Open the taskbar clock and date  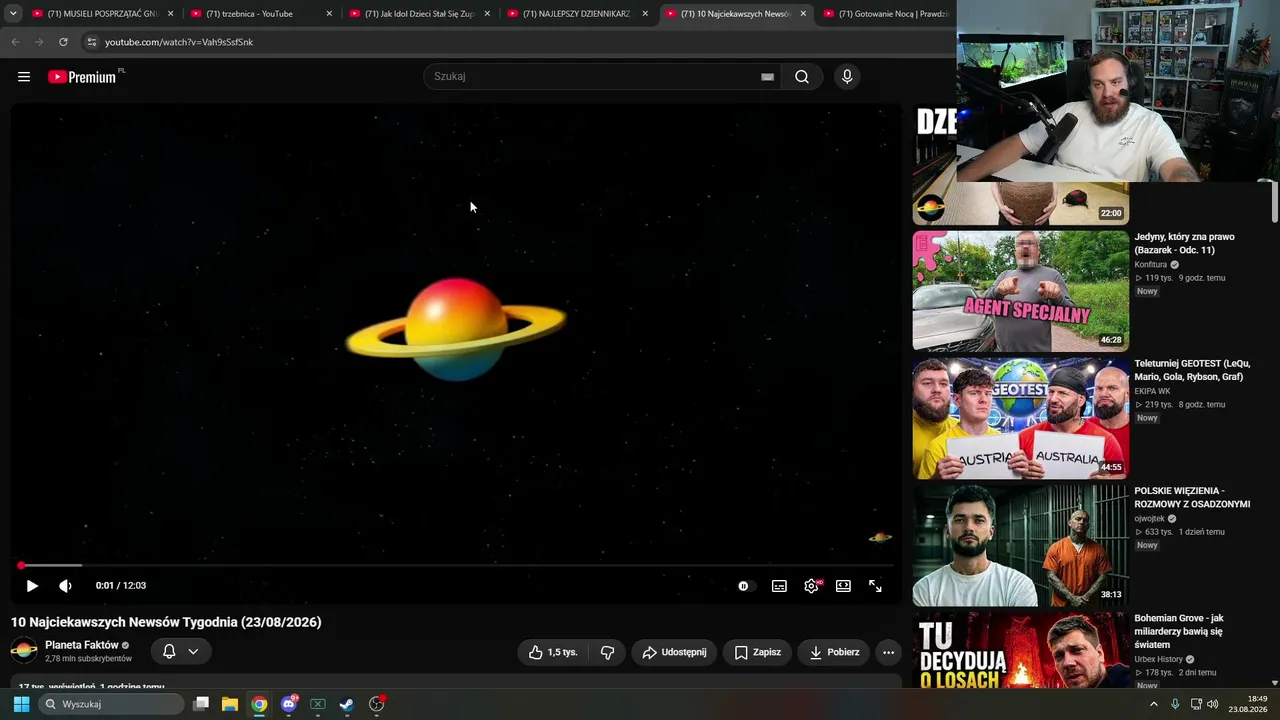1250,704
